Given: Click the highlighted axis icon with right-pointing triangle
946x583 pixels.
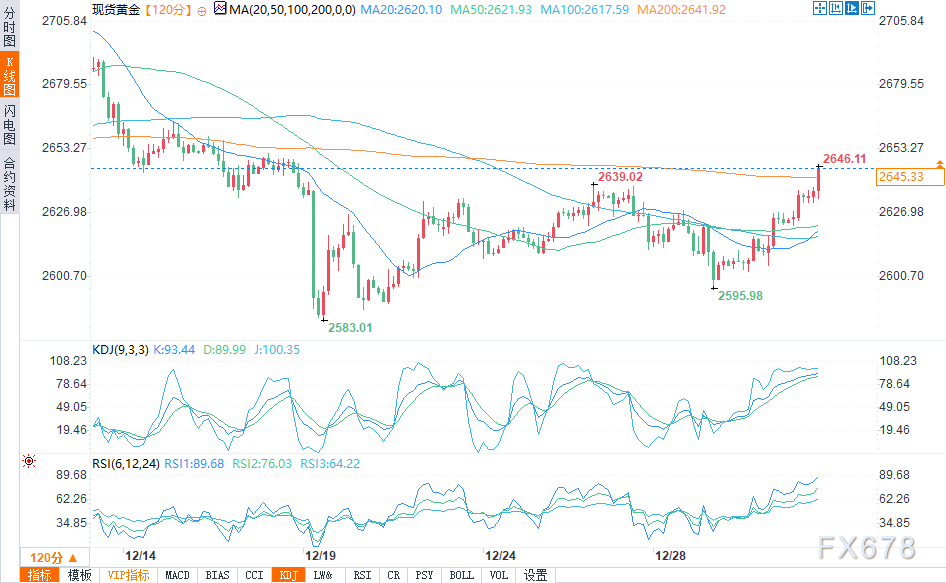Looking at the screenshot, I should 852,8.
